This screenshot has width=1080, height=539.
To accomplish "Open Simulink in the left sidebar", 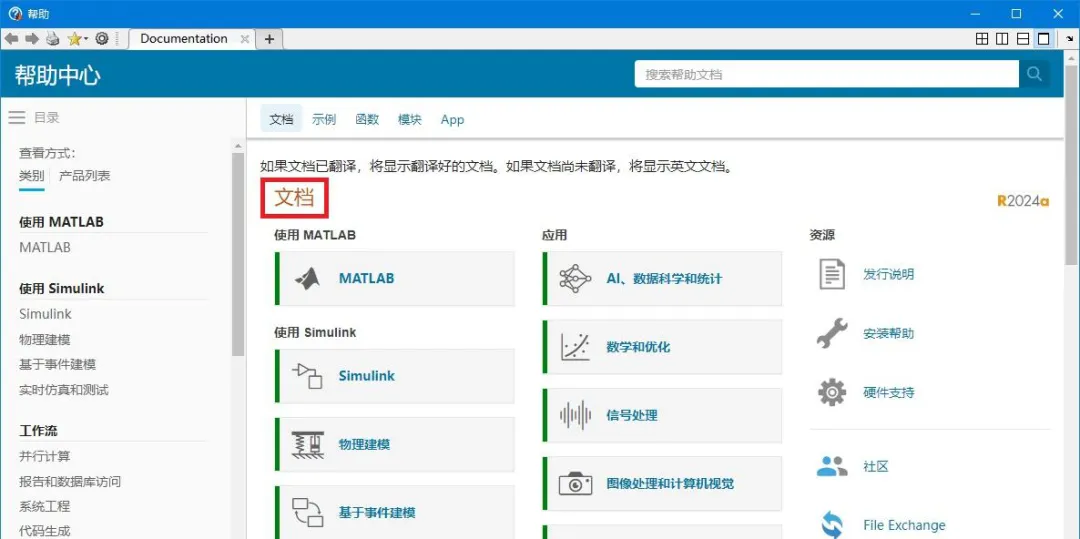I will click(x=45, y=314).
